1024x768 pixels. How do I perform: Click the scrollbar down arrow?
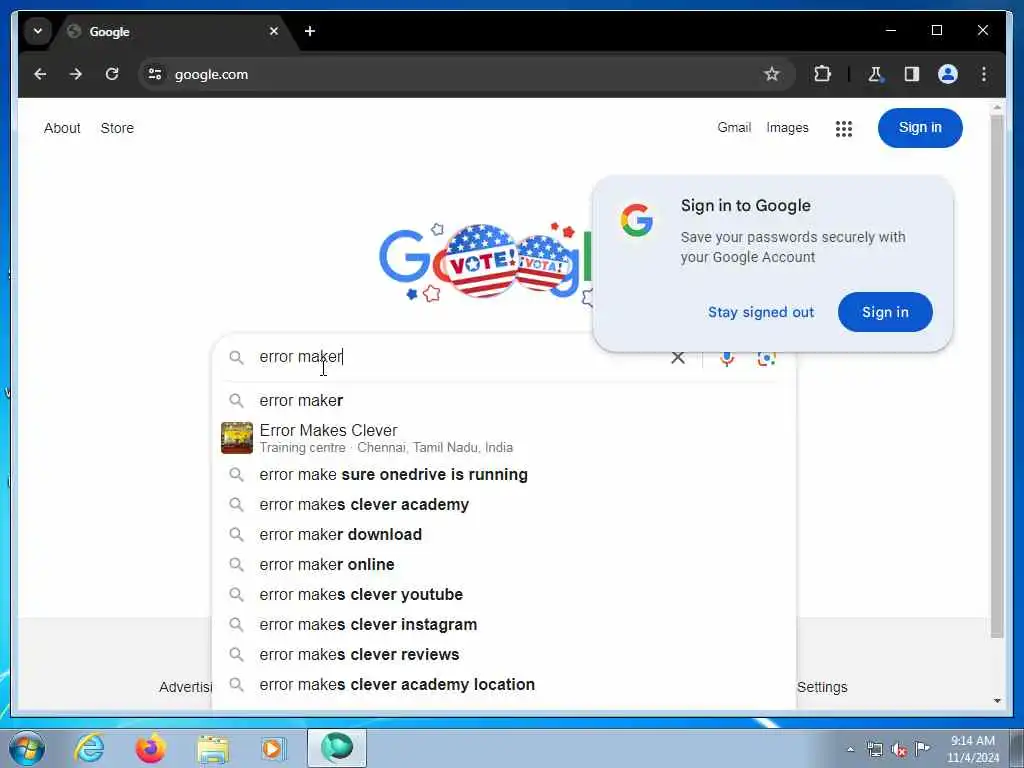[x=997, y=701]
